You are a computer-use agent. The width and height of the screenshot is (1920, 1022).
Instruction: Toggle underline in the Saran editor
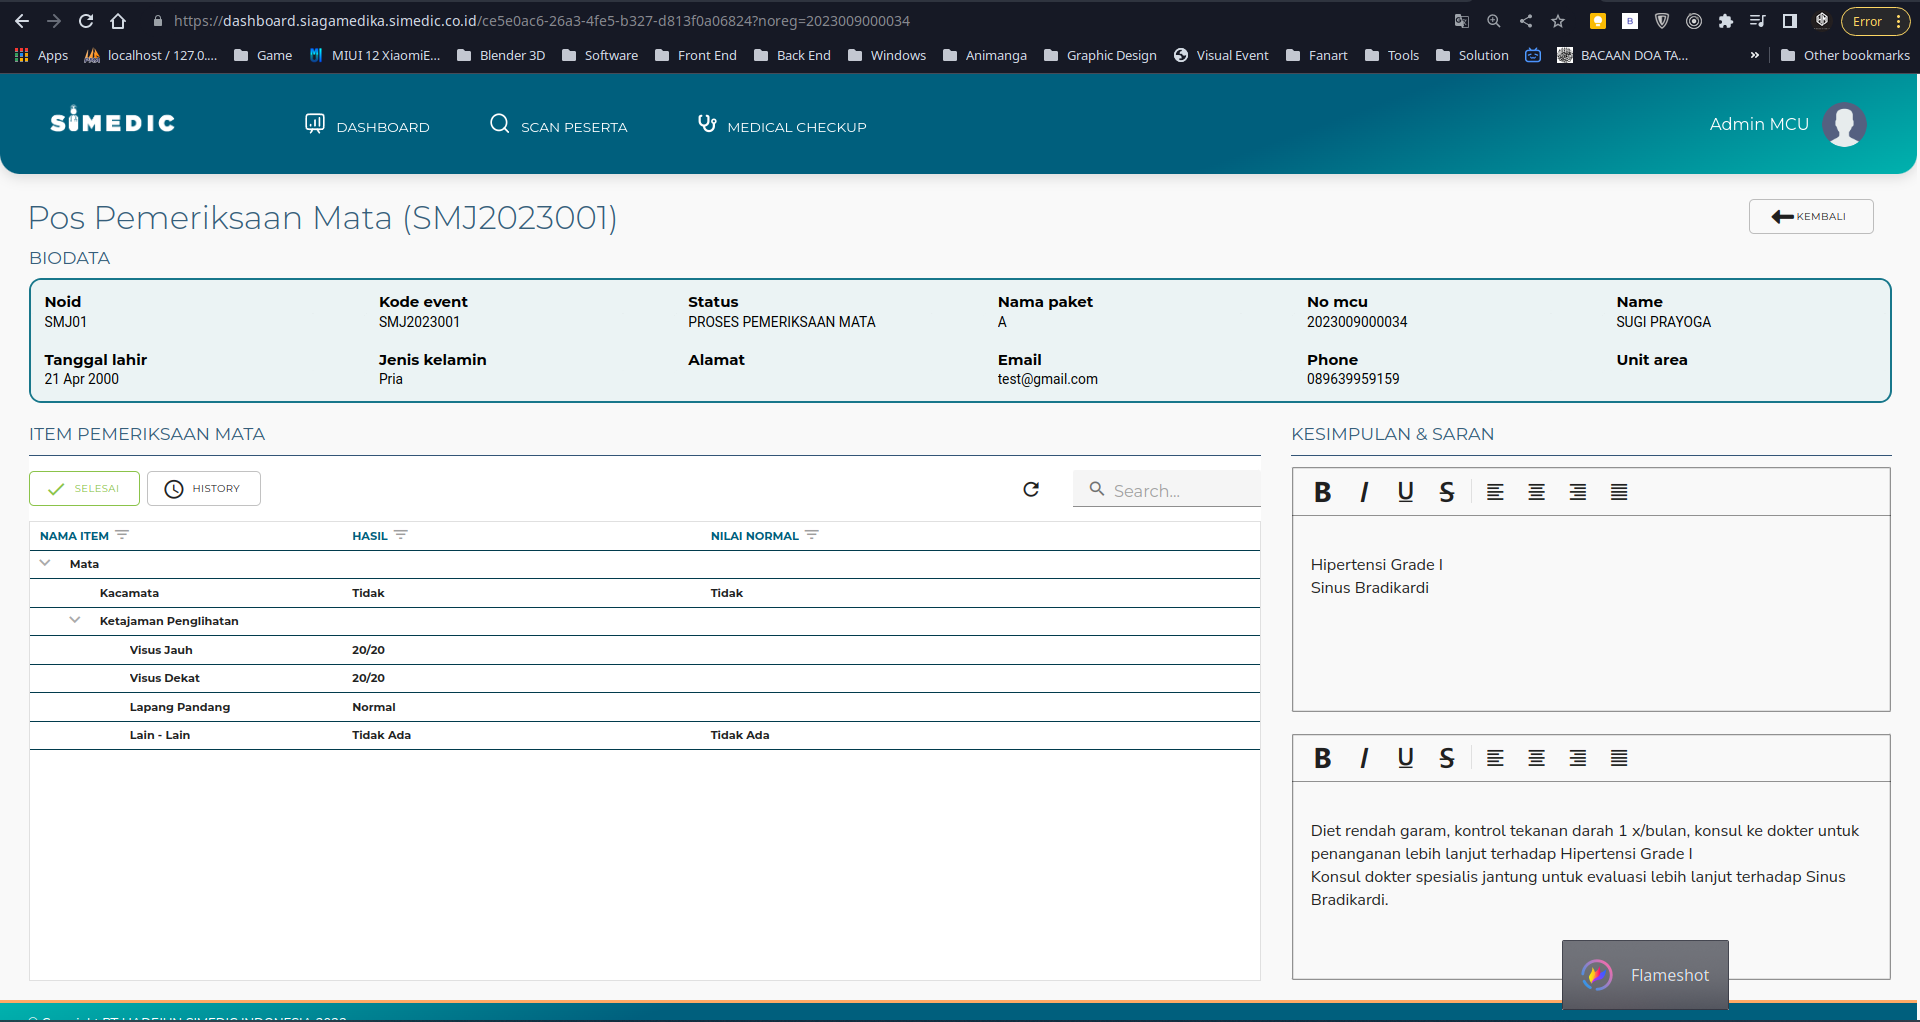(x=1405, y=758)
